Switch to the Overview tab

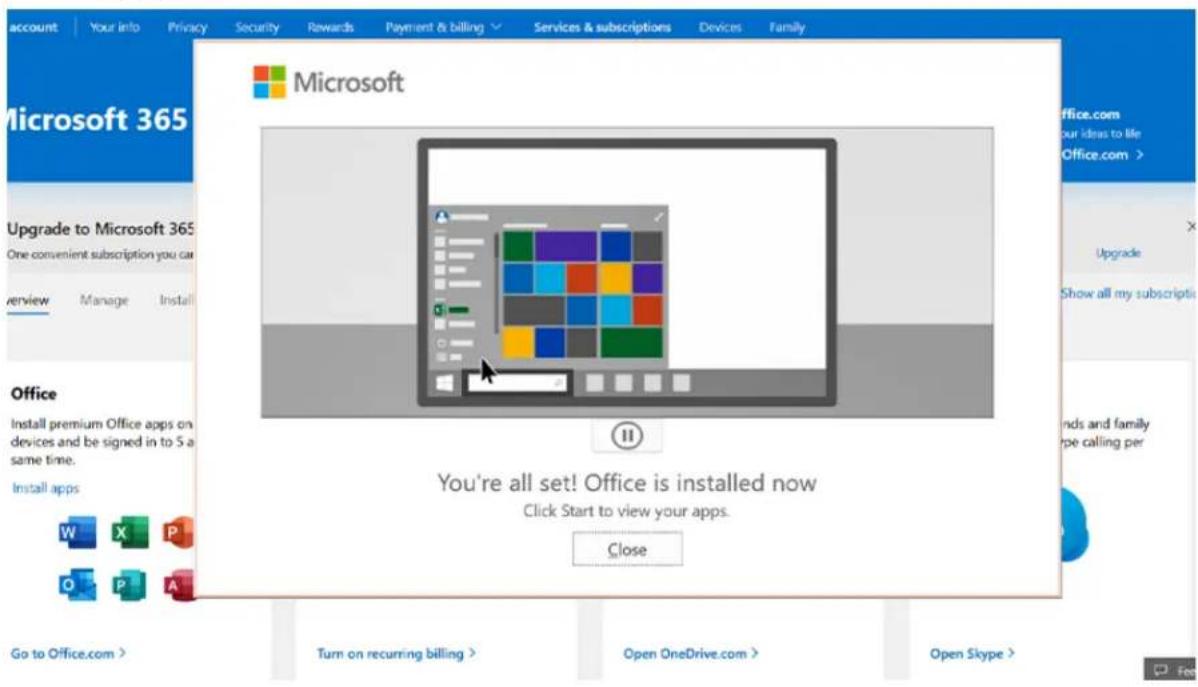point(28,300)
